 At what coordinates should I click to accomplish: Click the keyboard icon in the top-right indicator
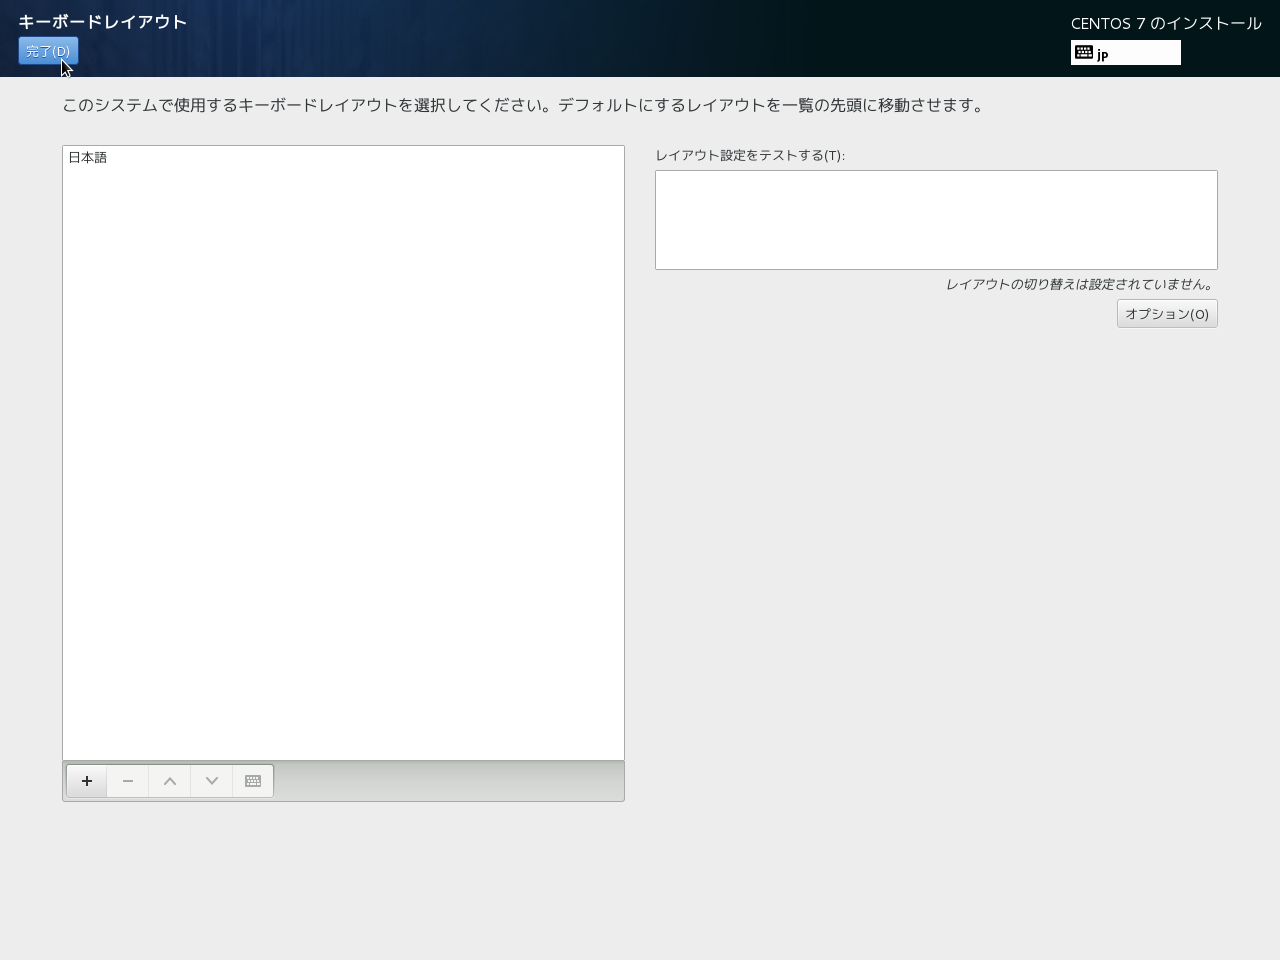coord(1084,52)
